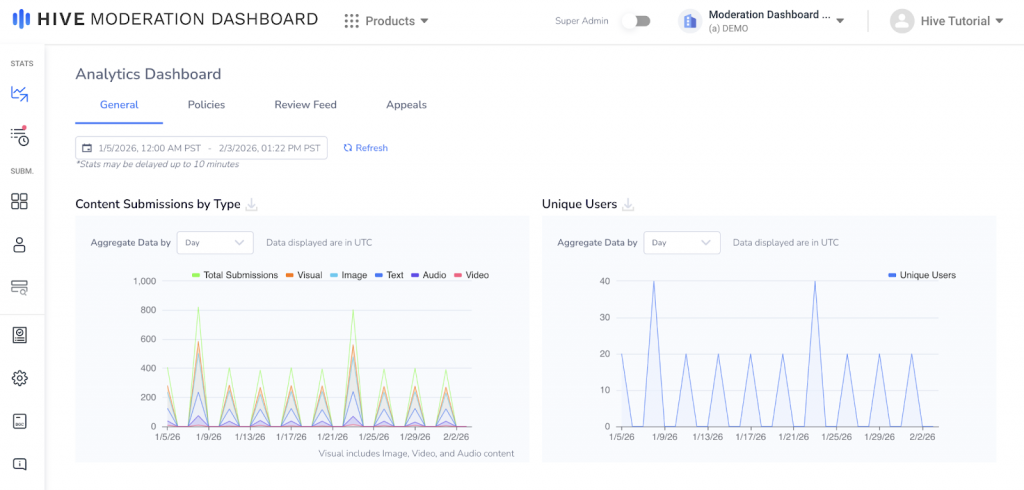Open the Hive Tutorial account menu
The width and height of the screenshot is (1024, 490).
[x=946, y=21]
